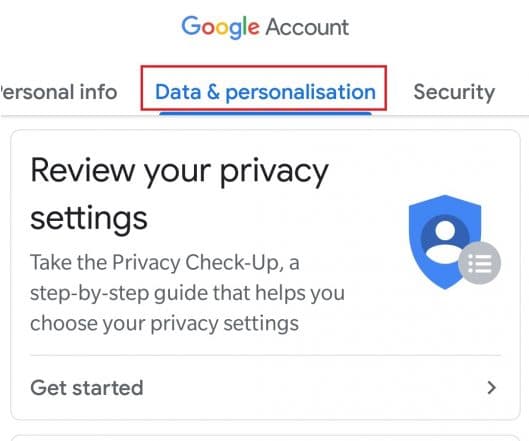Viewport: 529px width, 441px height.
Task: Click the Google Account header
Action: pos(265,27)
